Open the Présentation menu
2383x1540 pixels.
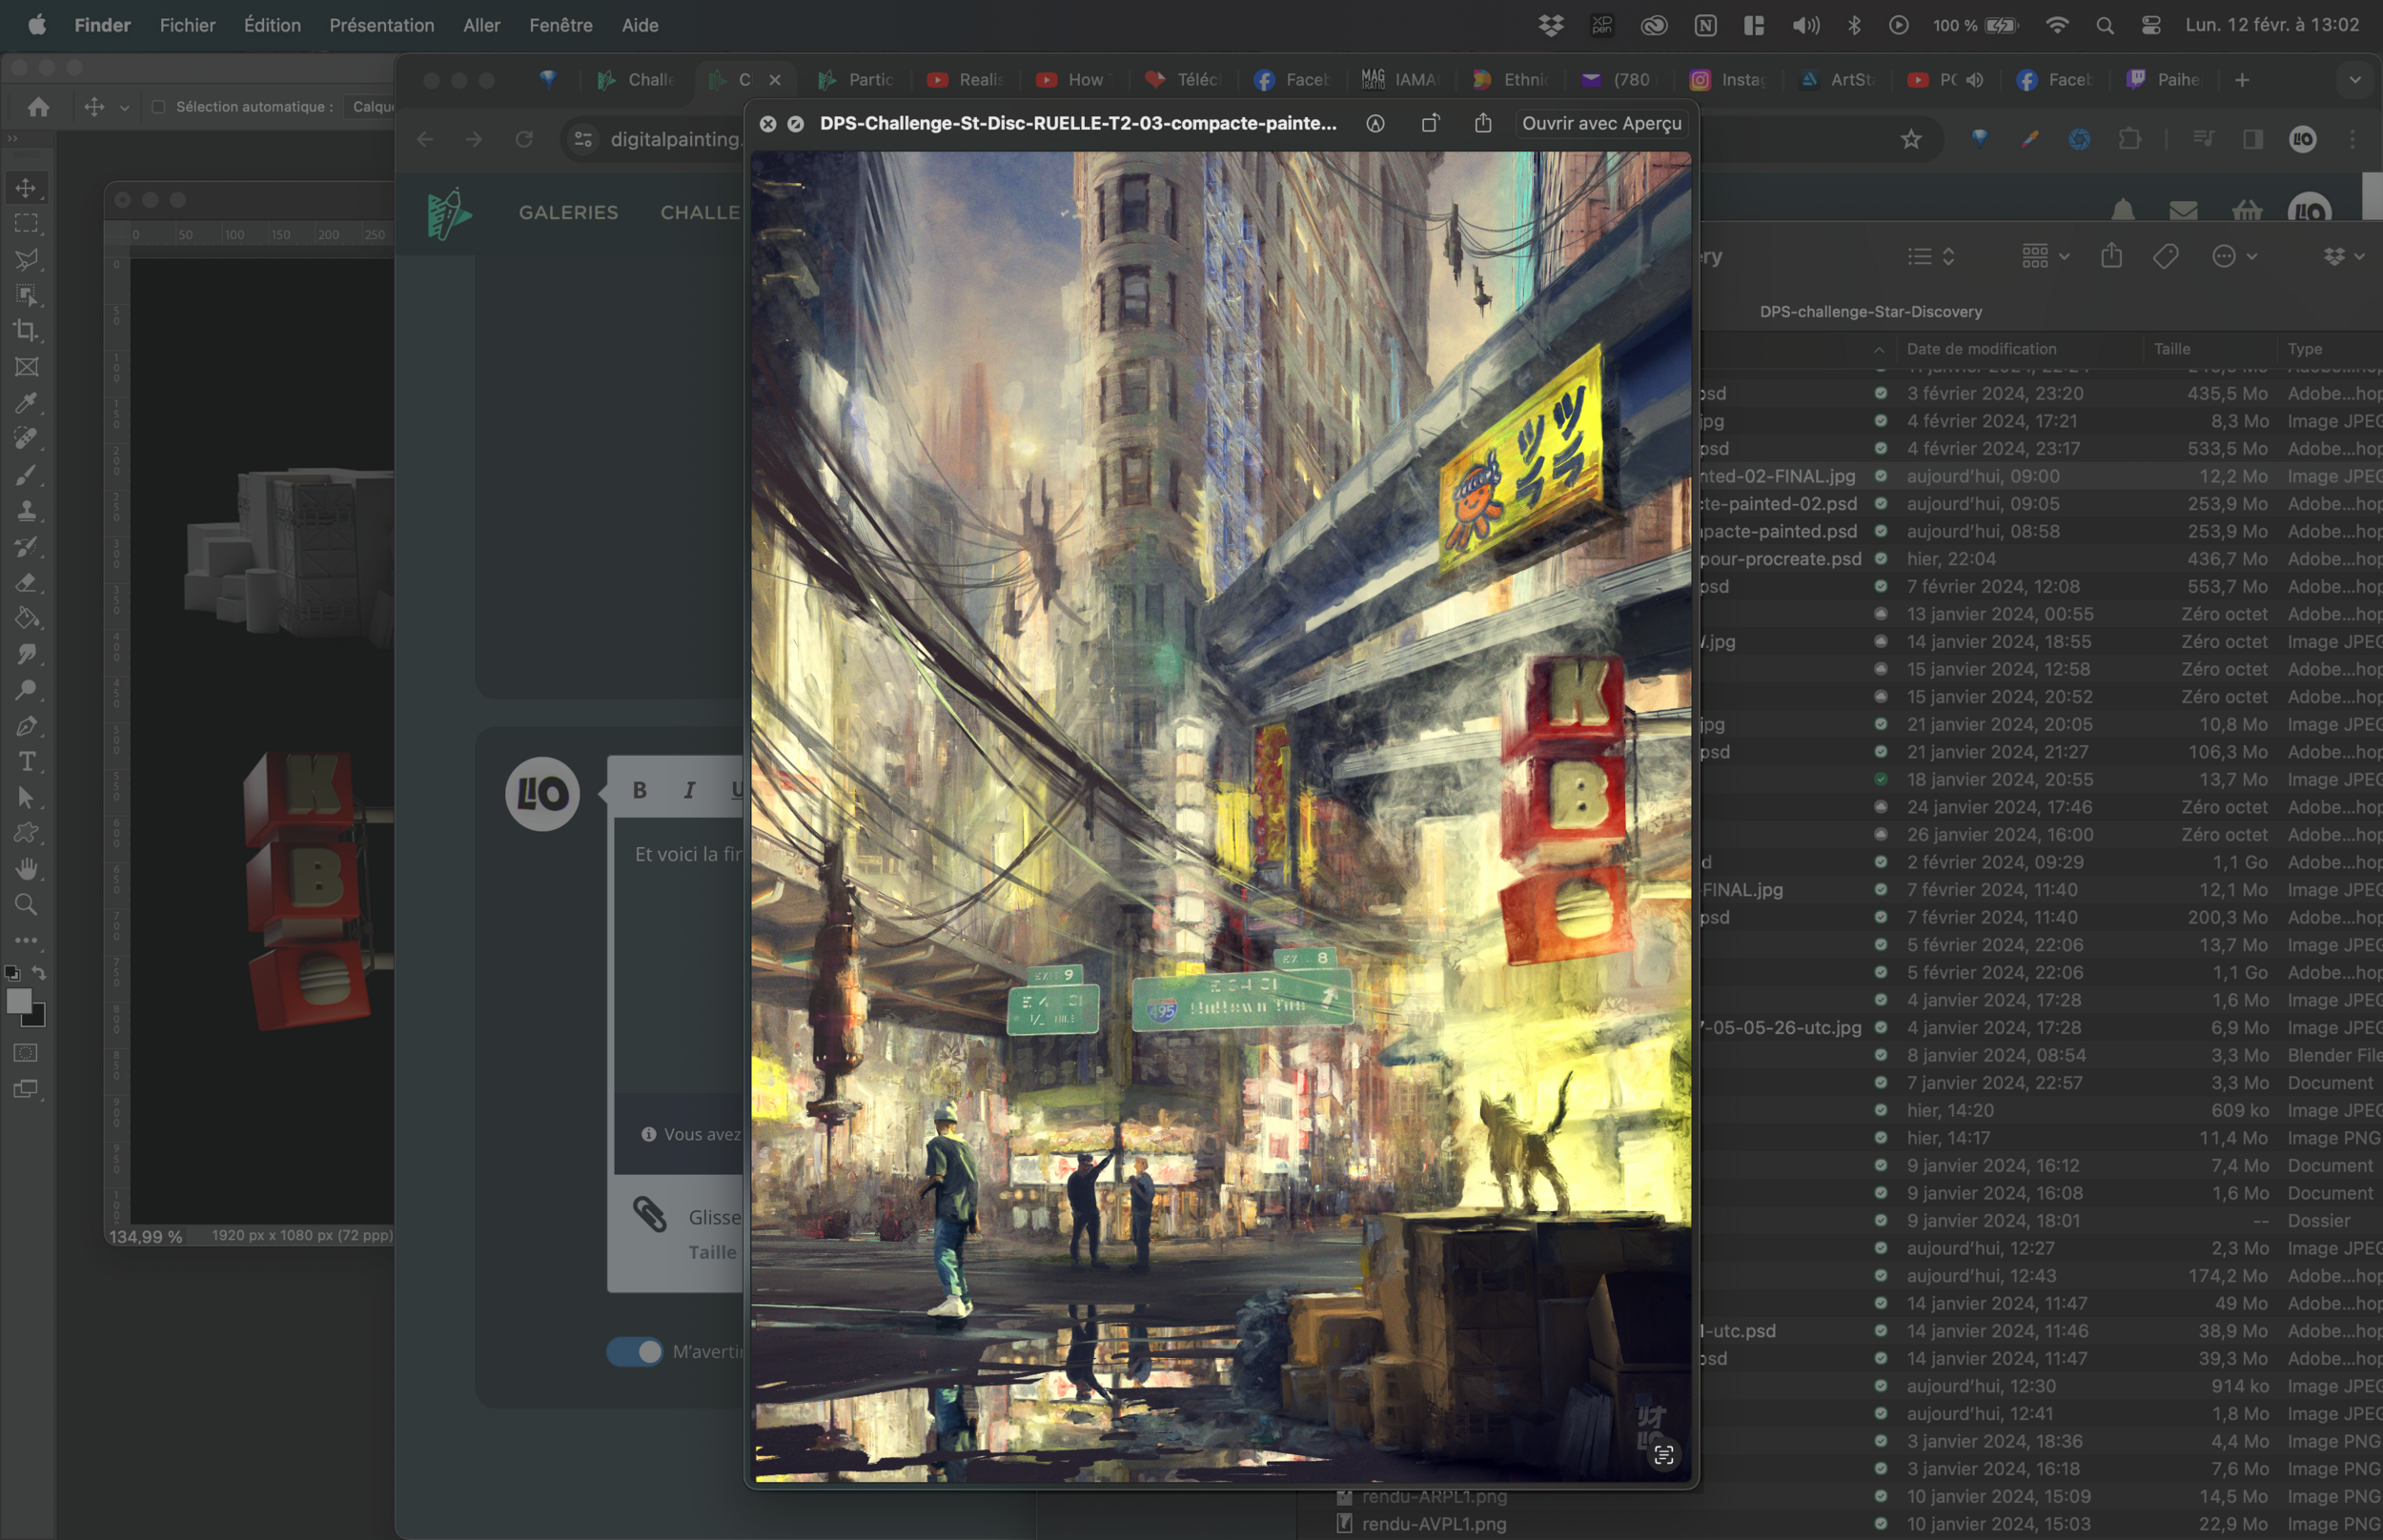pyautogui.click(x=381, y=25)
